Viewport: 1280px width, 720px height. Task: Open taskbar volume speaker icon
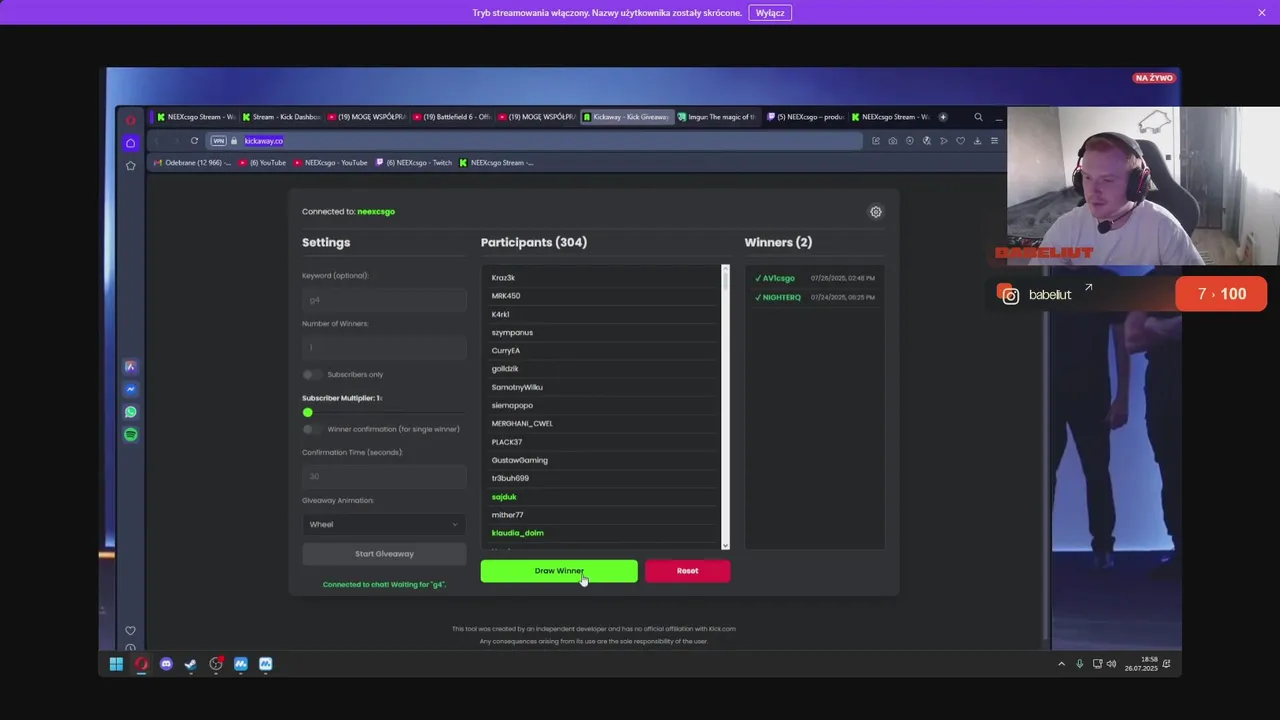(1111, 664)
